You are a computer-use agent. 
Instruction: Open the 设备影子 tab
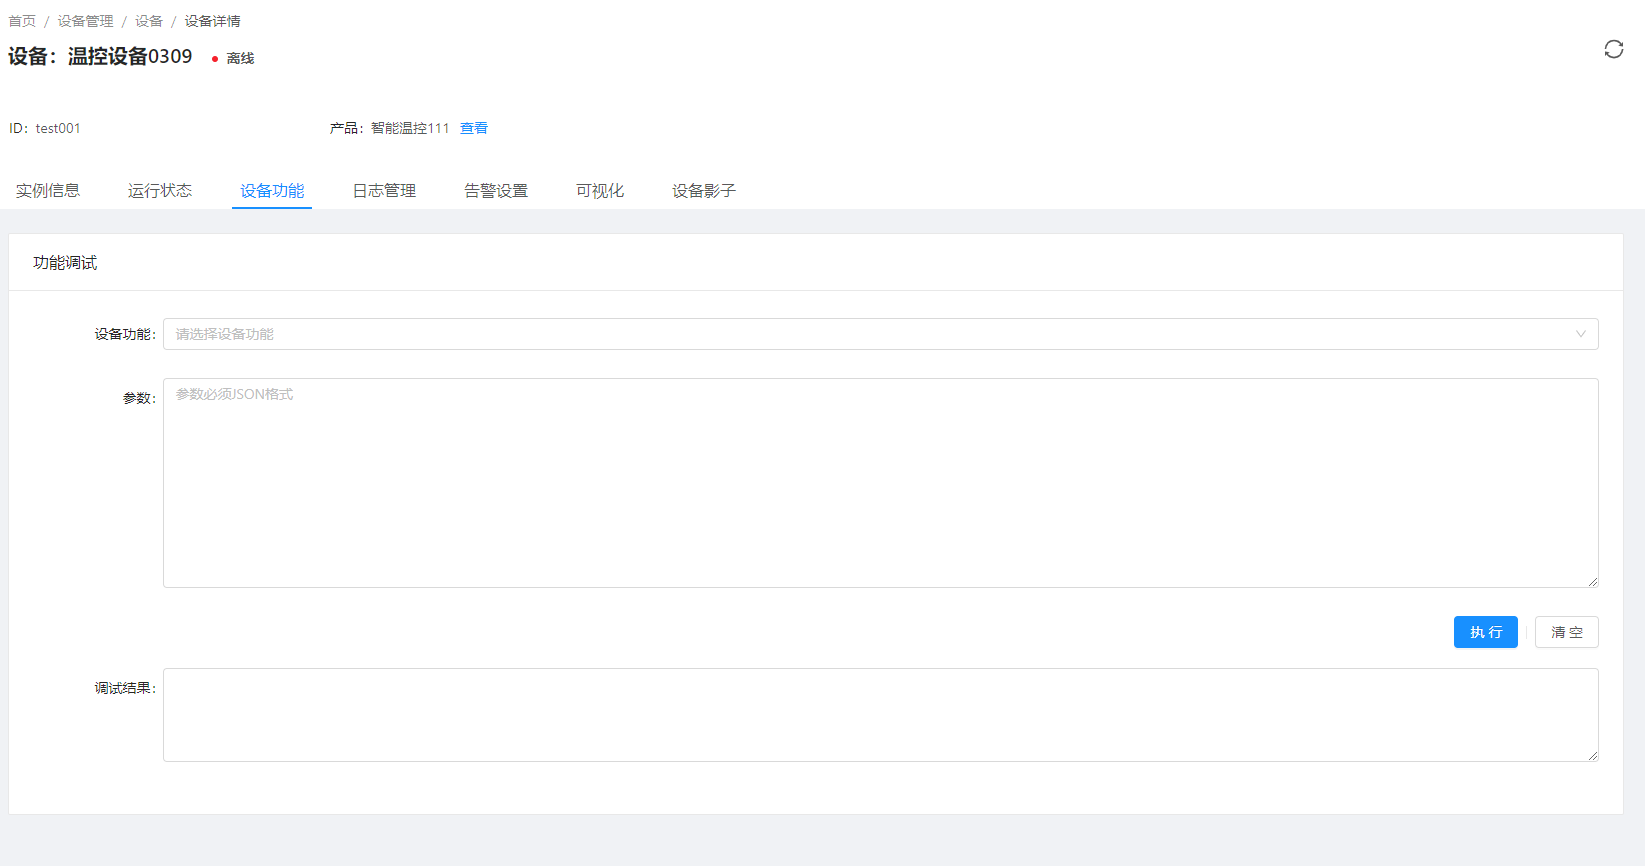point(704,191)
